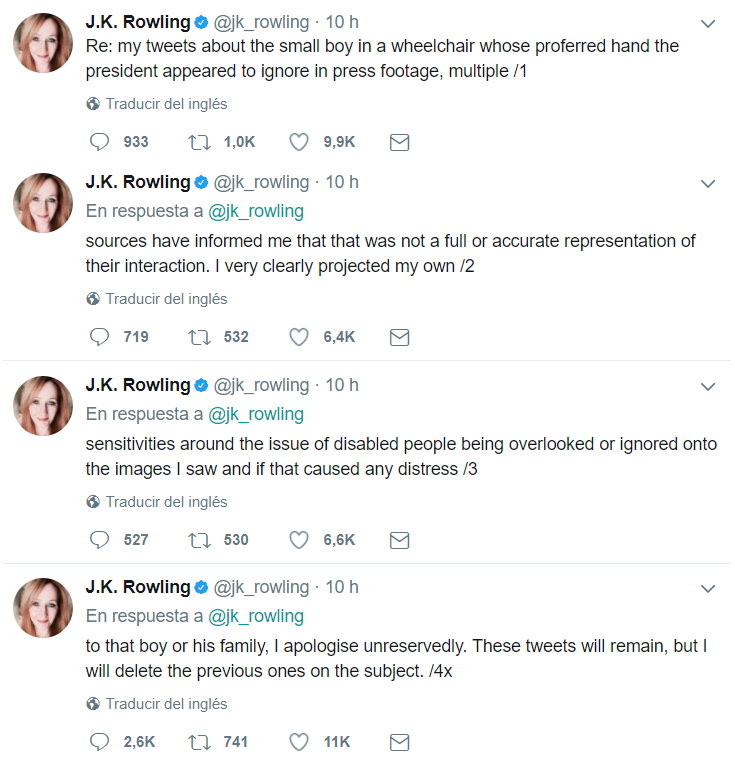Click envelope icon on the final /4x tweet

(x=399, y=742)
